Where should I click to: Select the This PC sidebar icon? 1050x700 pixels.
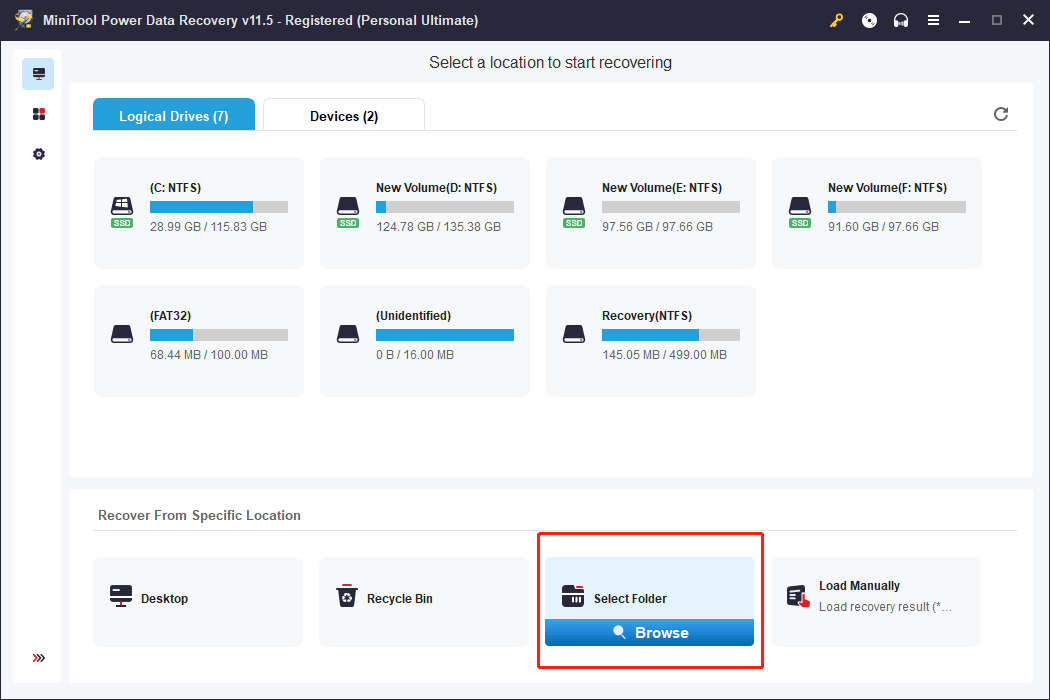38,74
